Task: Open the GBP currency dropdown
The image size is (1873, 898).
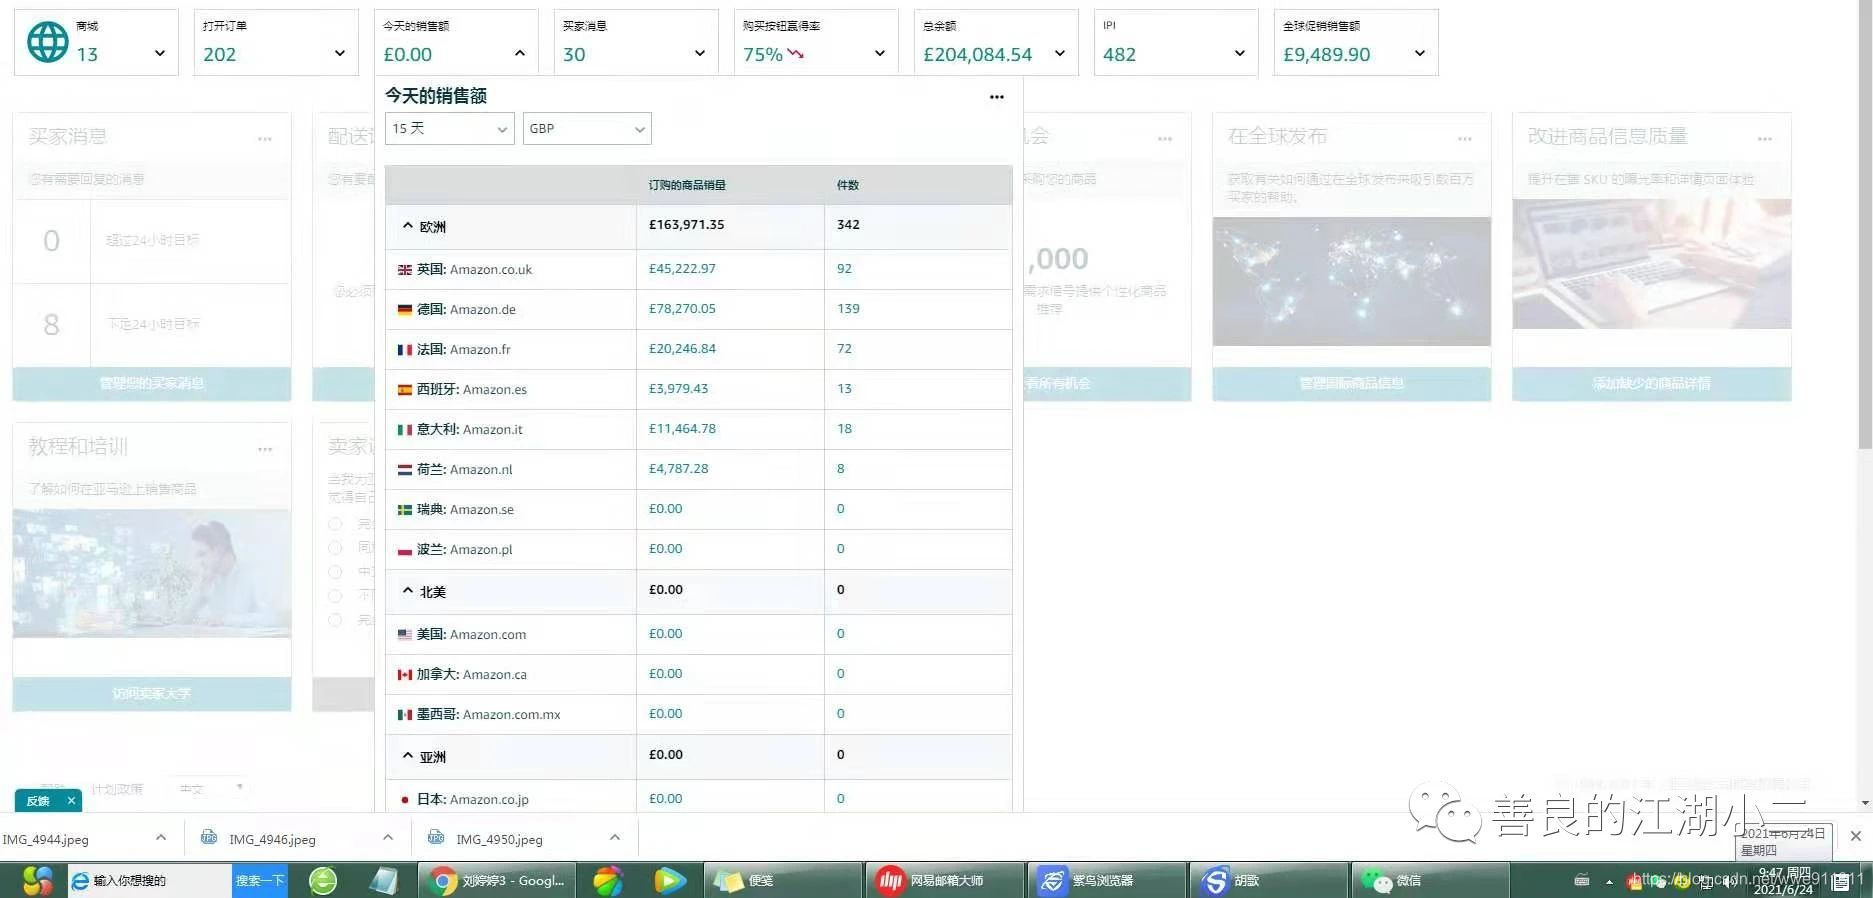Action: point(587,129)
